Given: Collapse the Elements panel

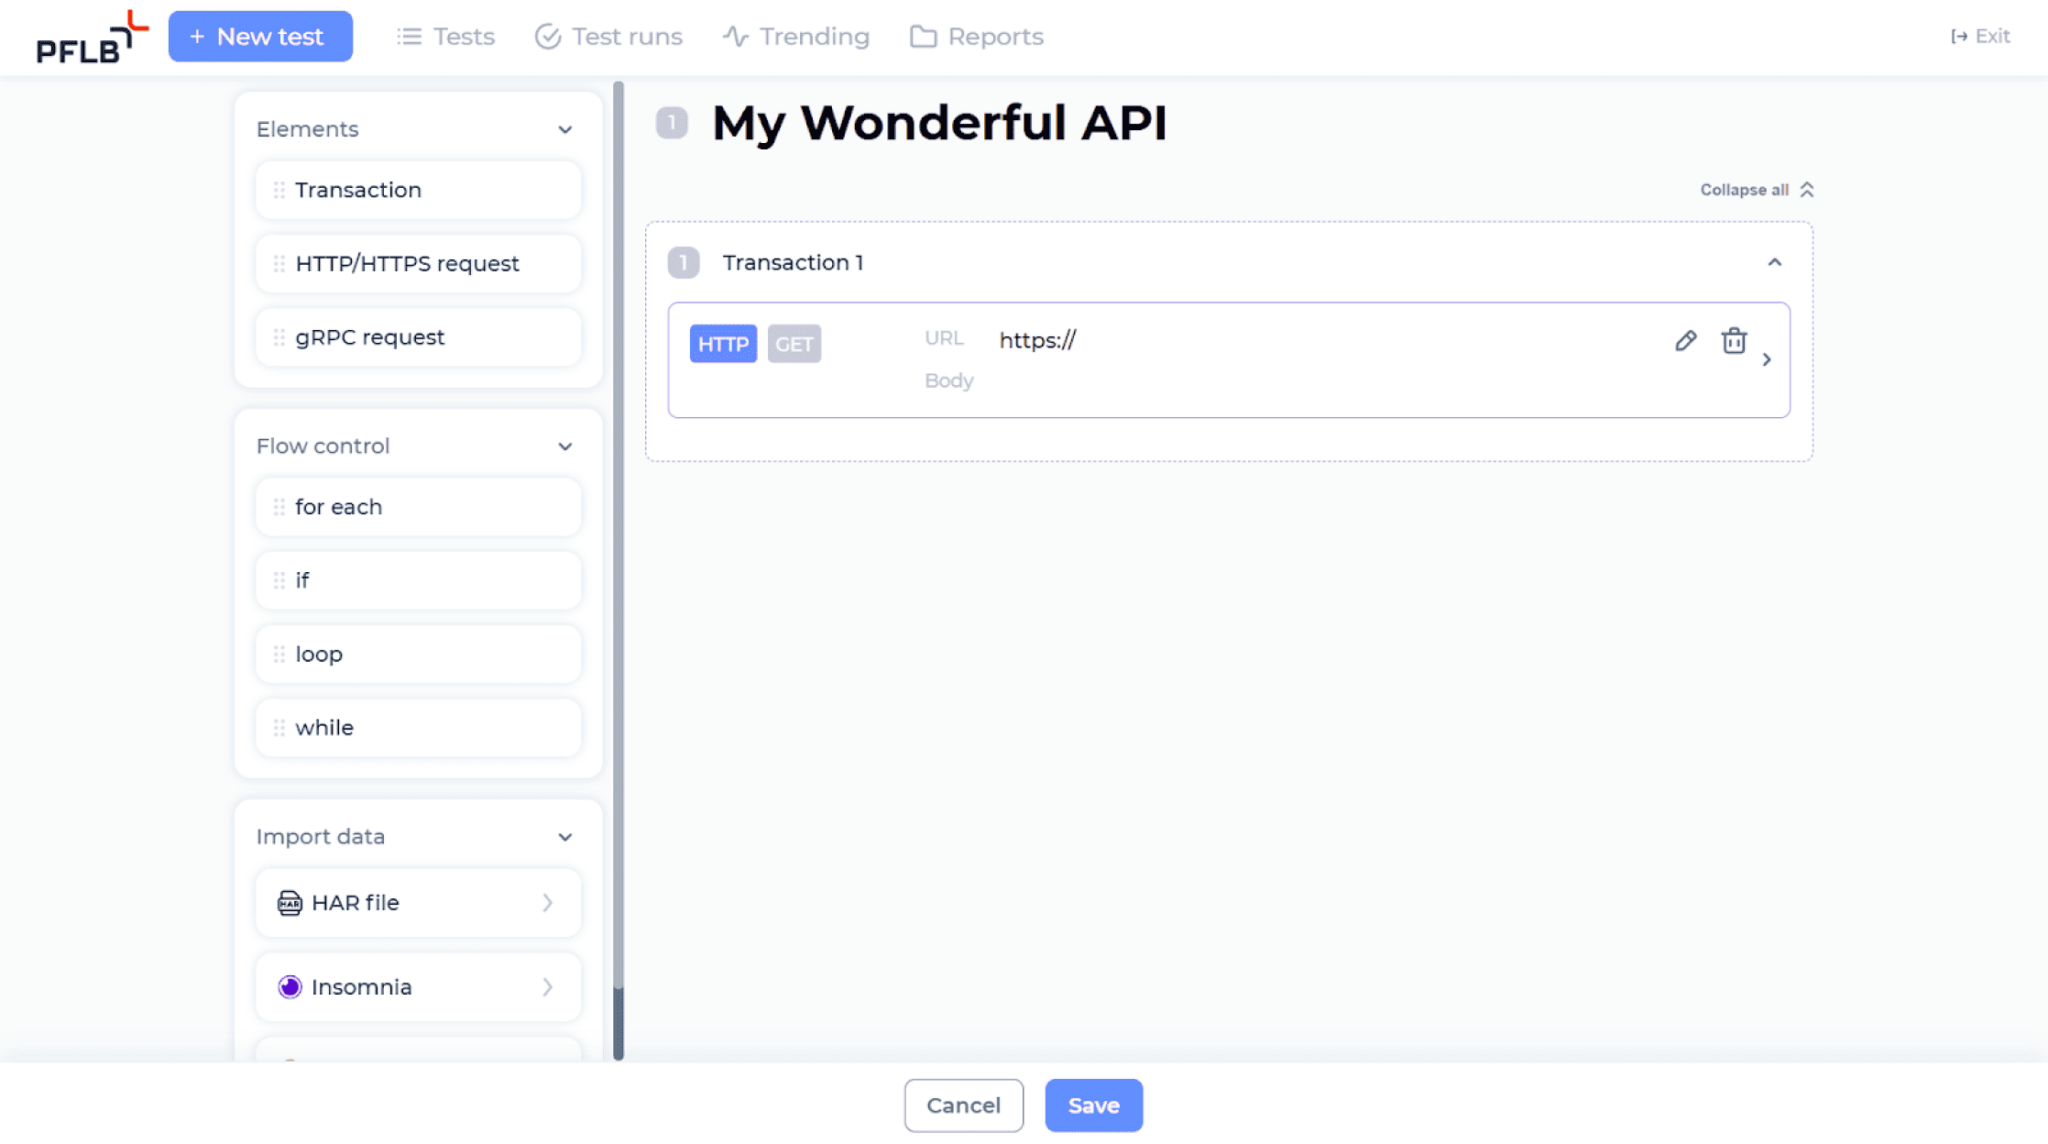Looking at the screenshot, I should coord(565,130).
